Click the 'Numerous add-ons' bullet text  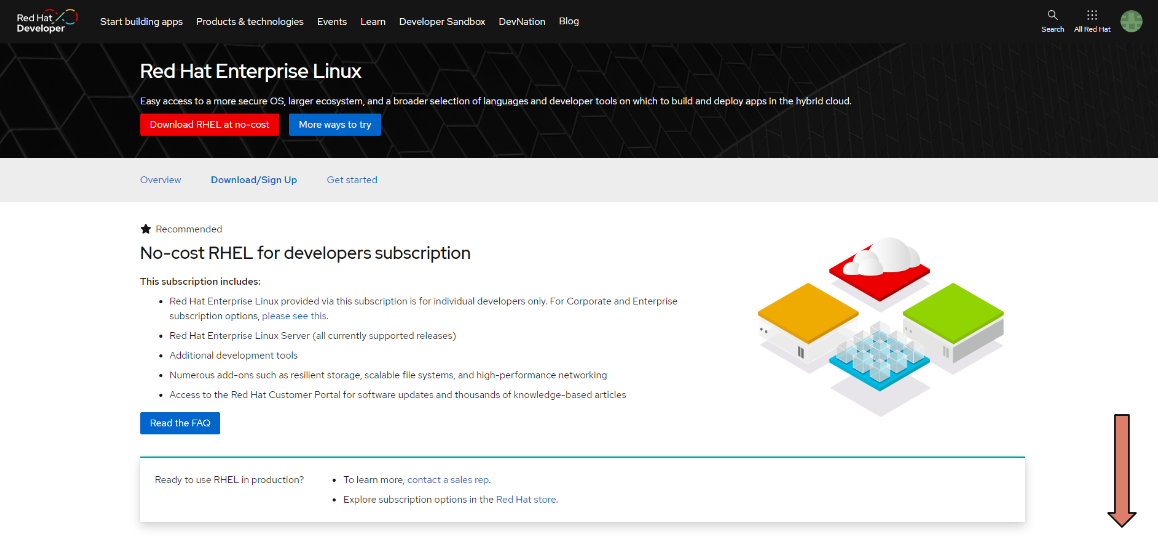click(388, 375)
